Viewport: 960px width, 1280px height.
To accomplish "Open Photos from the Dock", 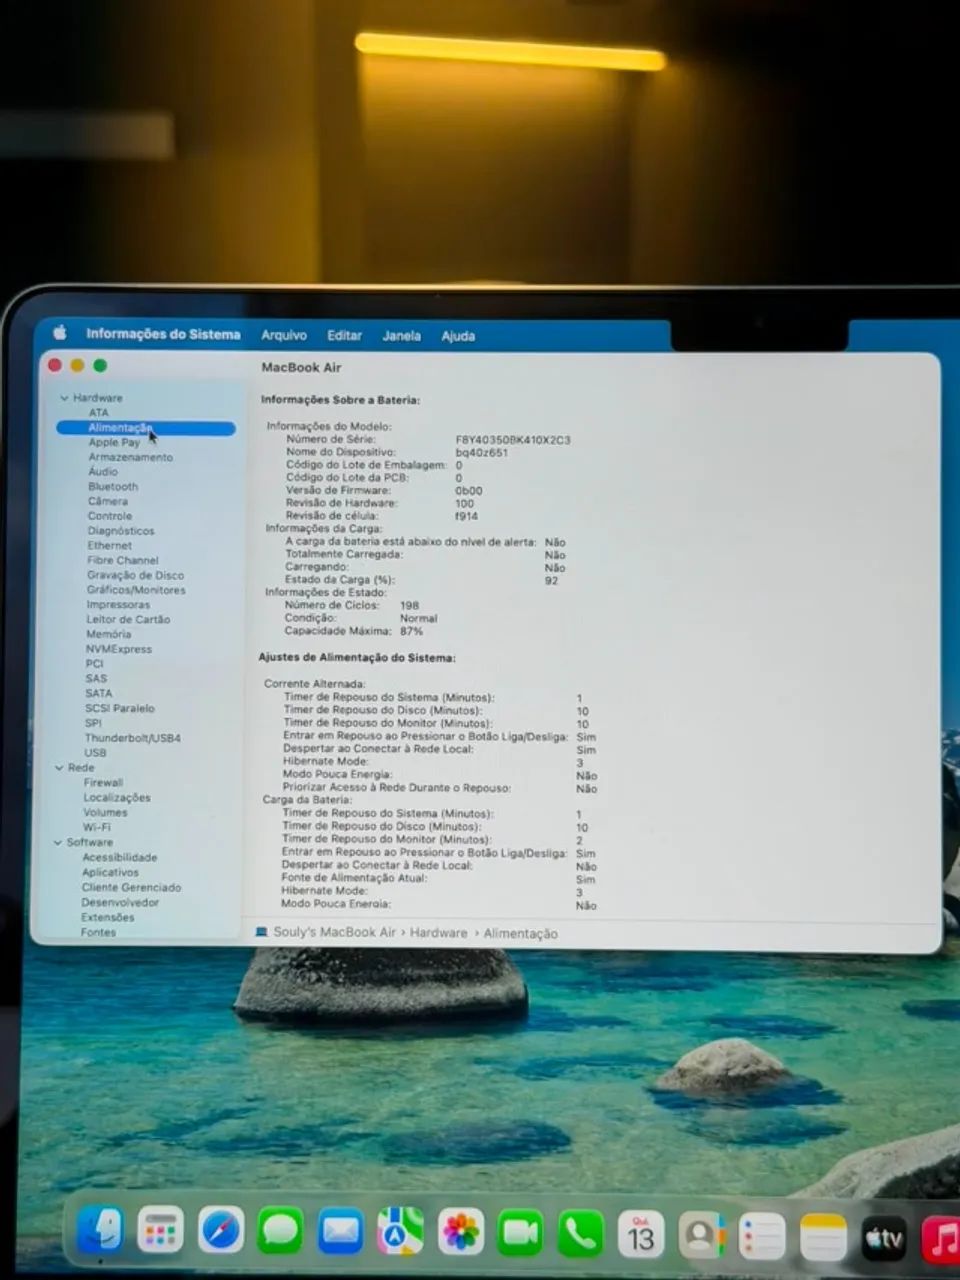I will point(460,1232).
